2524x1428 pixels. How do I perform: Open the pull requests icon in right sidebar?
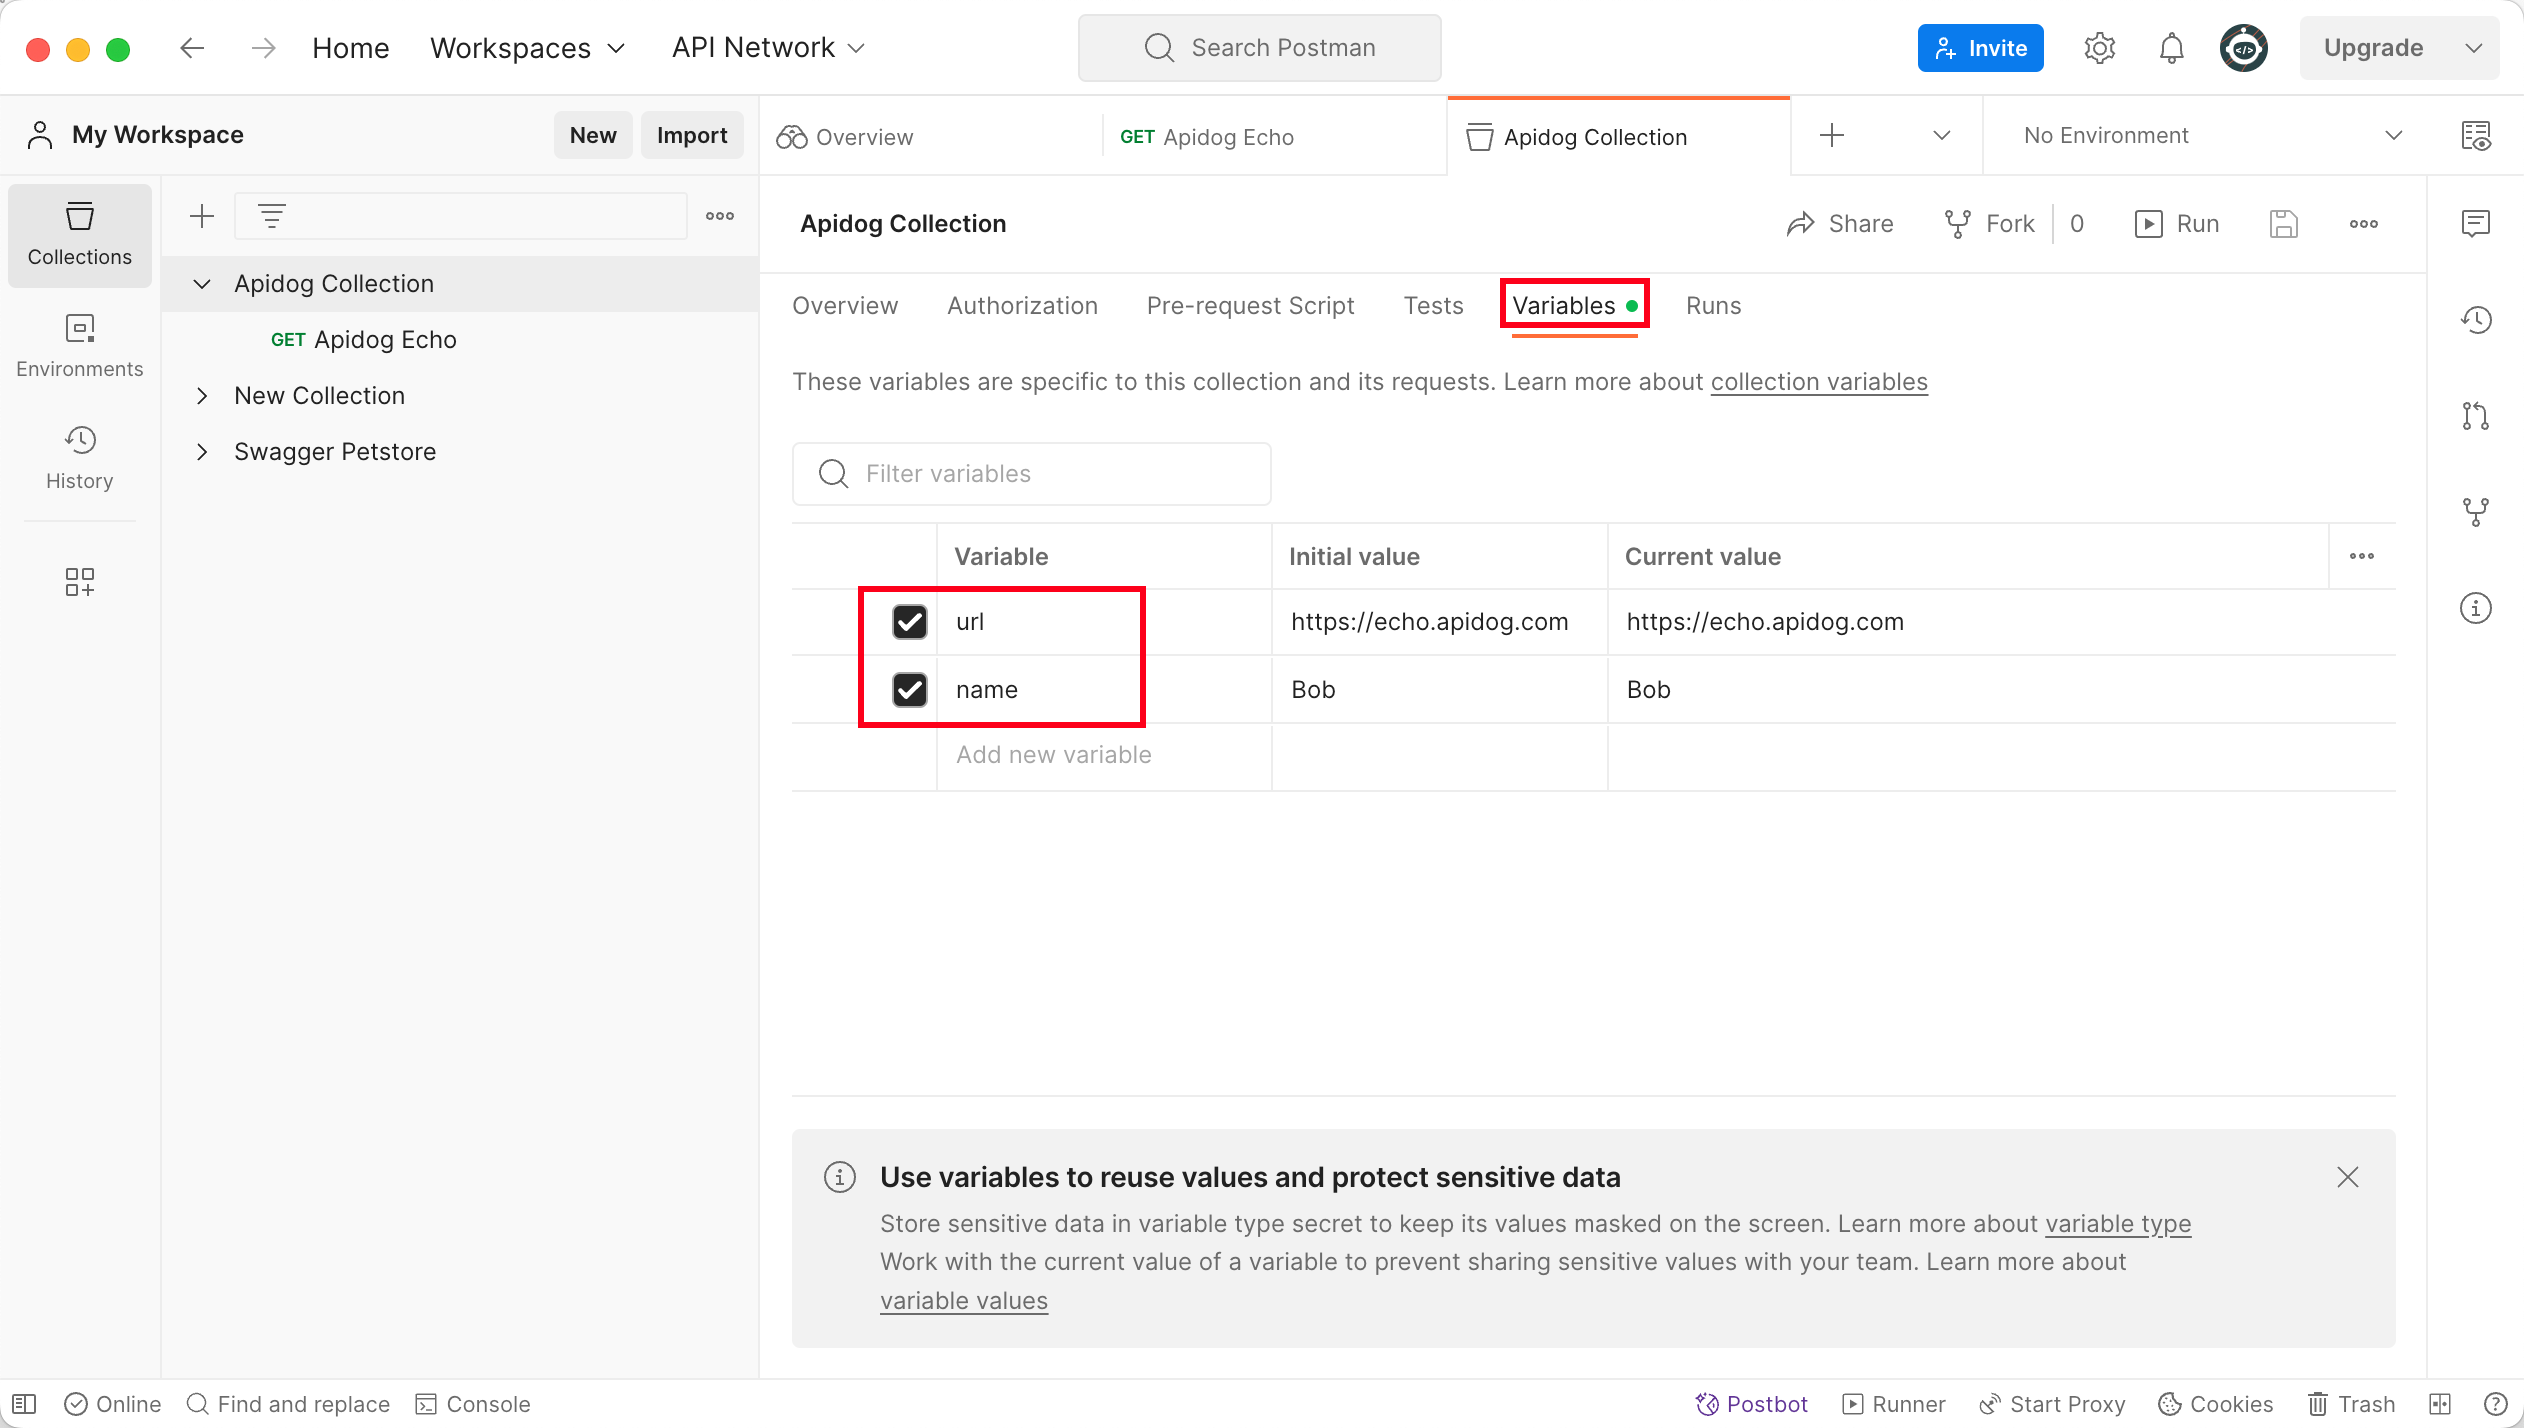point(2475,416)
